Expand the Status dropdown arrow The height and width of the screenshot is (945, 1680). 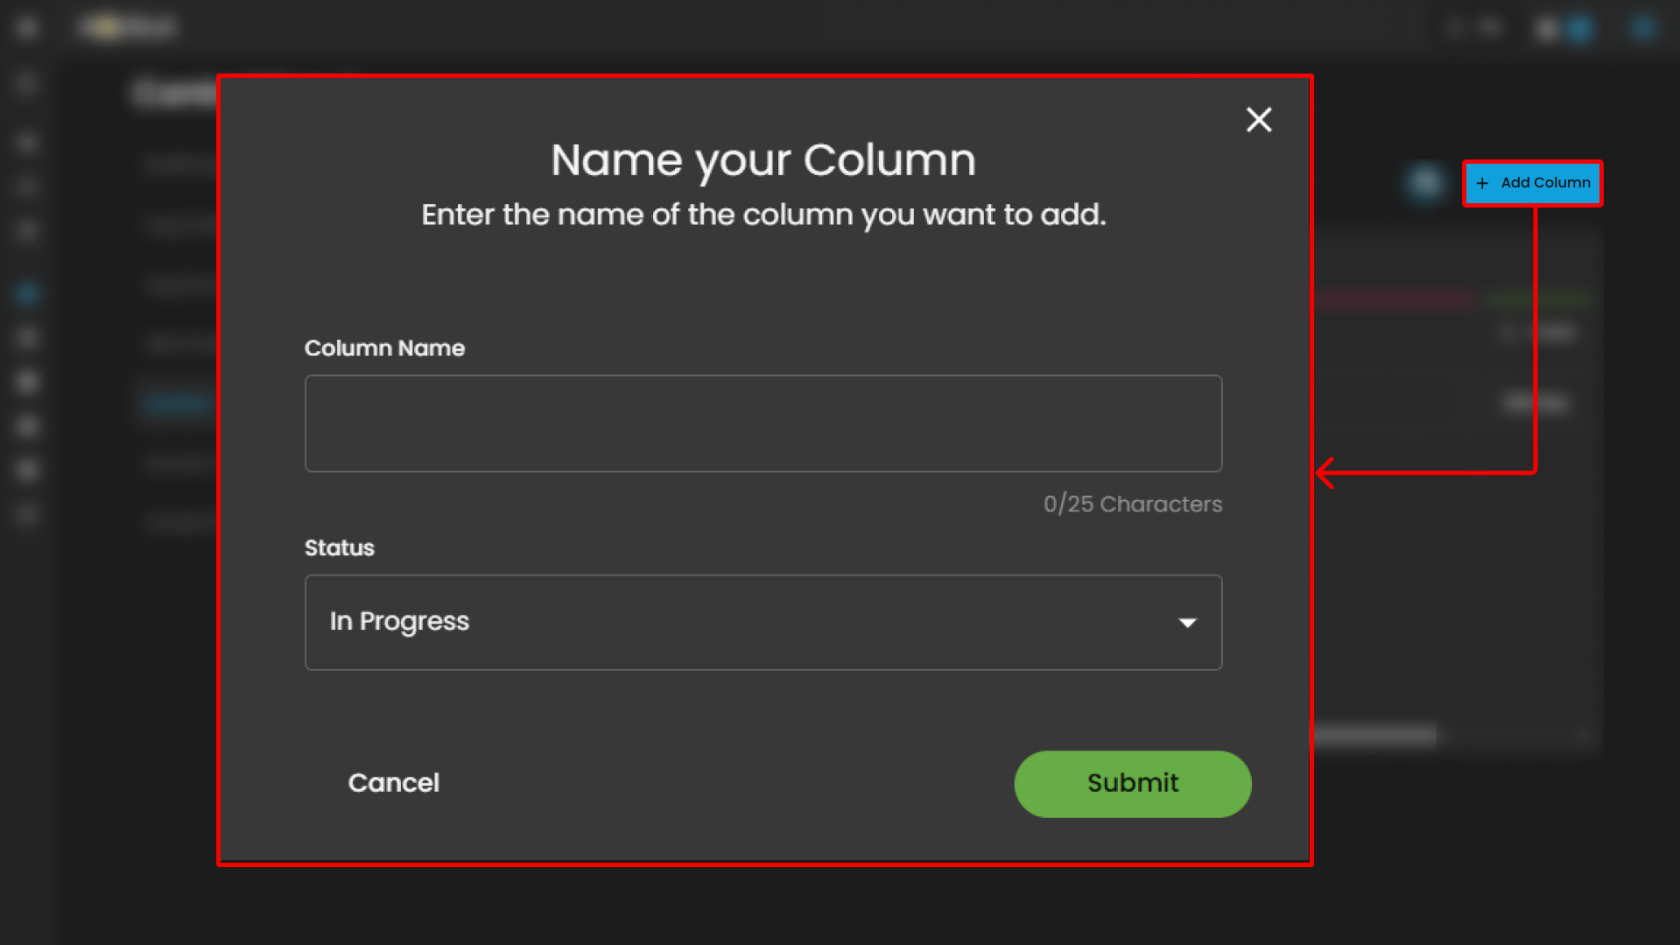[1187, 623]
